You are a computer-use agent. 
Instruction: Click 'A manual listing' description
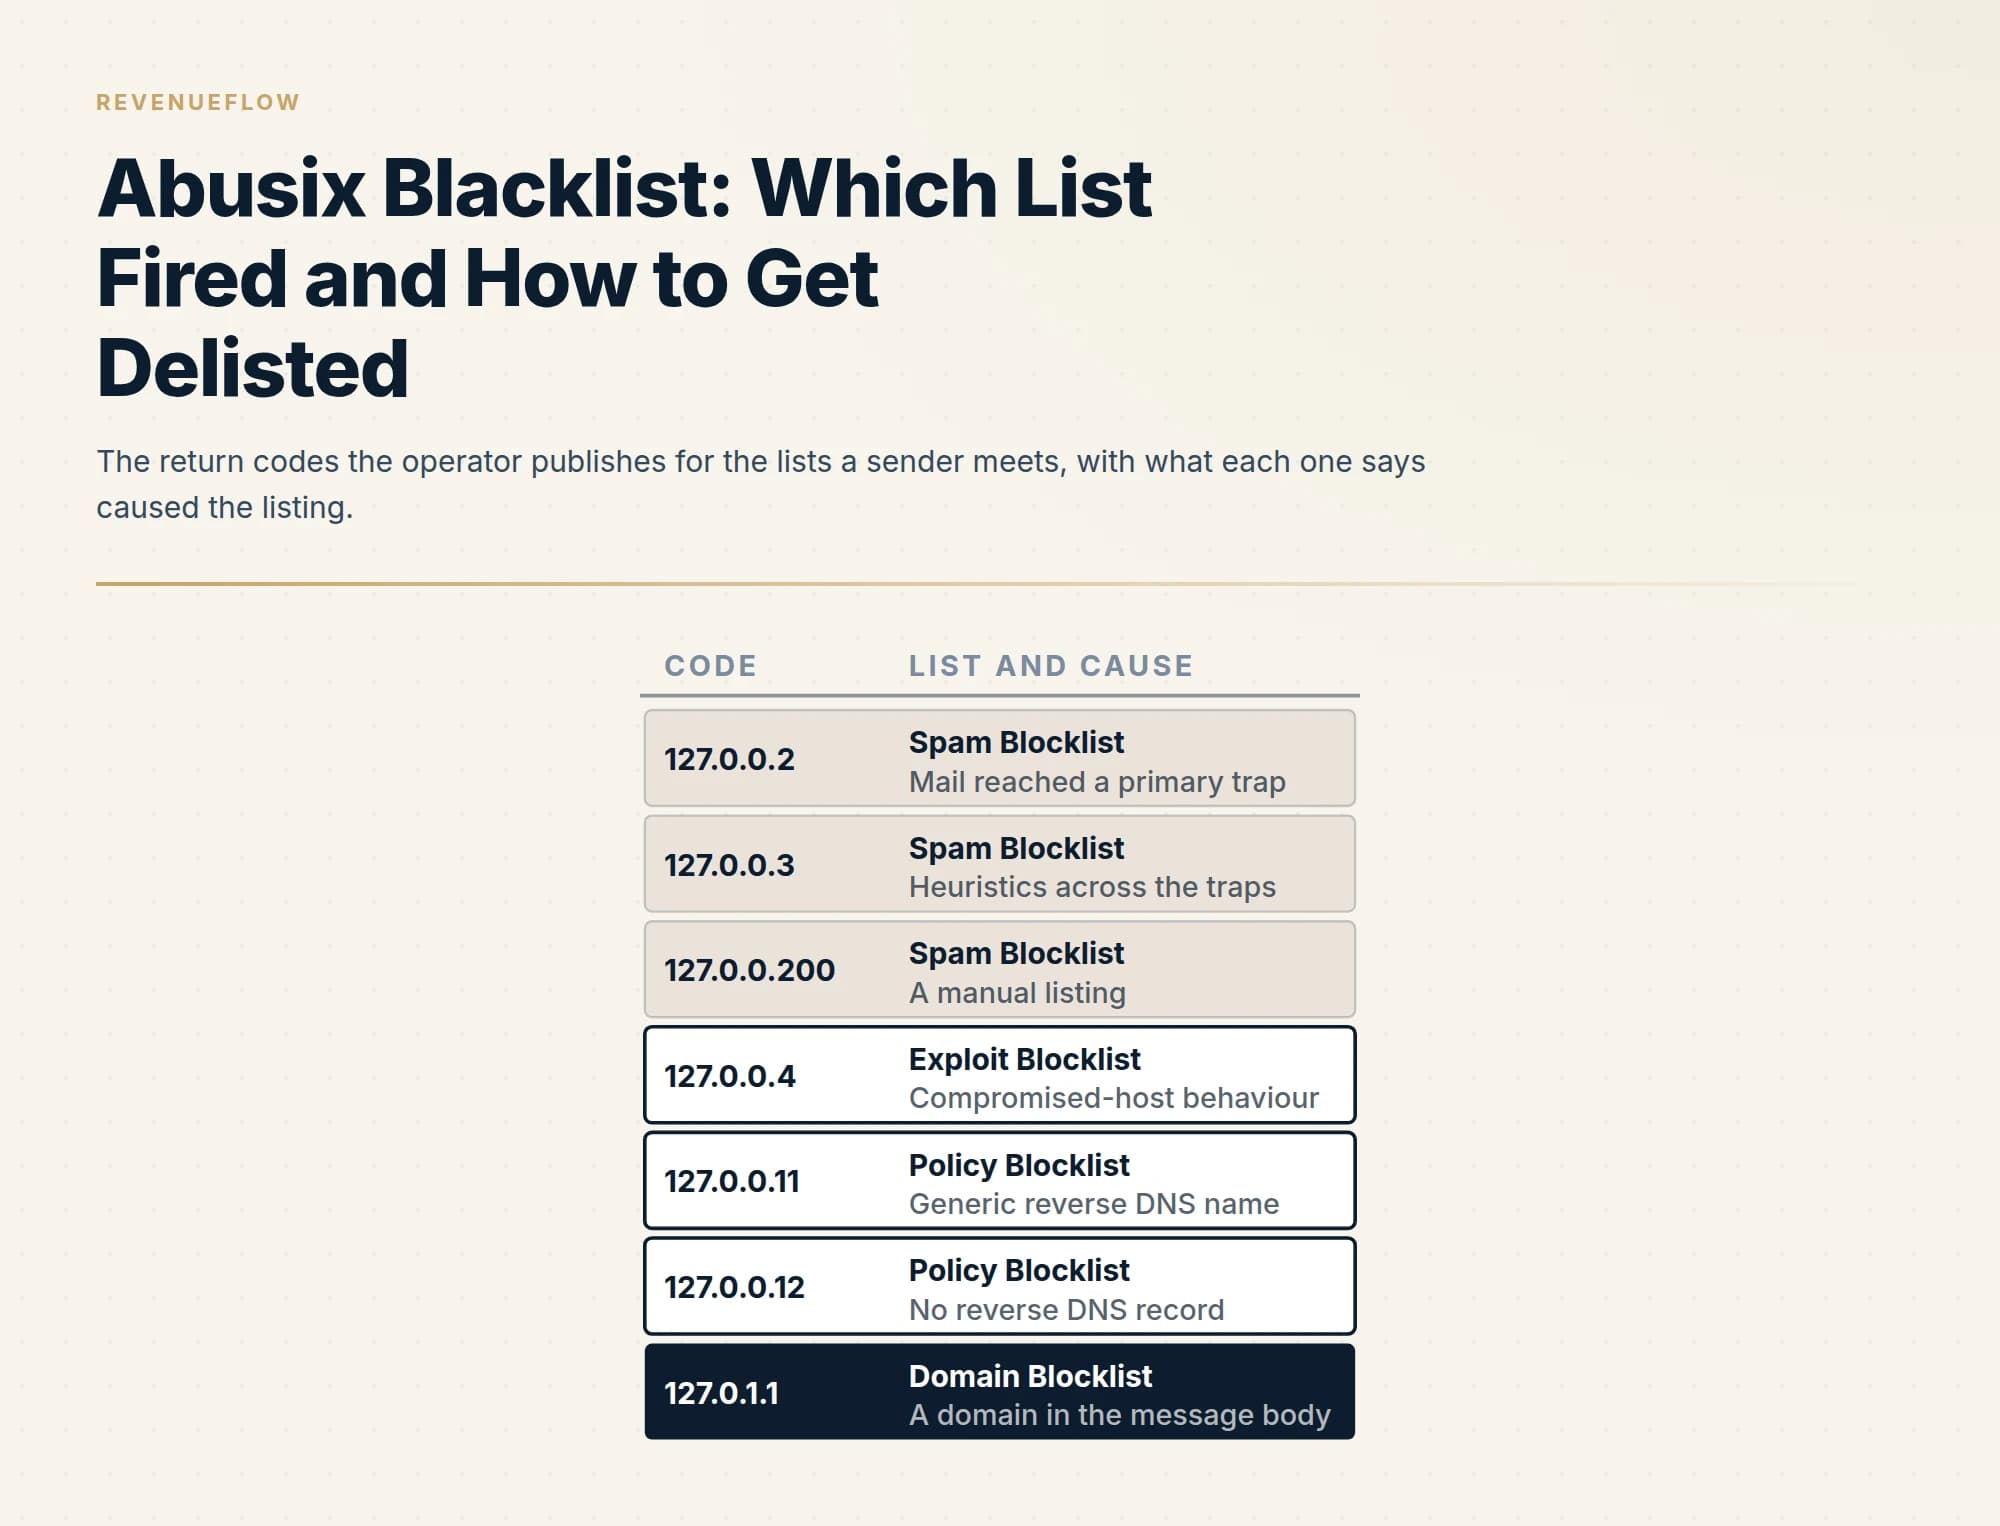tap(1017, 993)
